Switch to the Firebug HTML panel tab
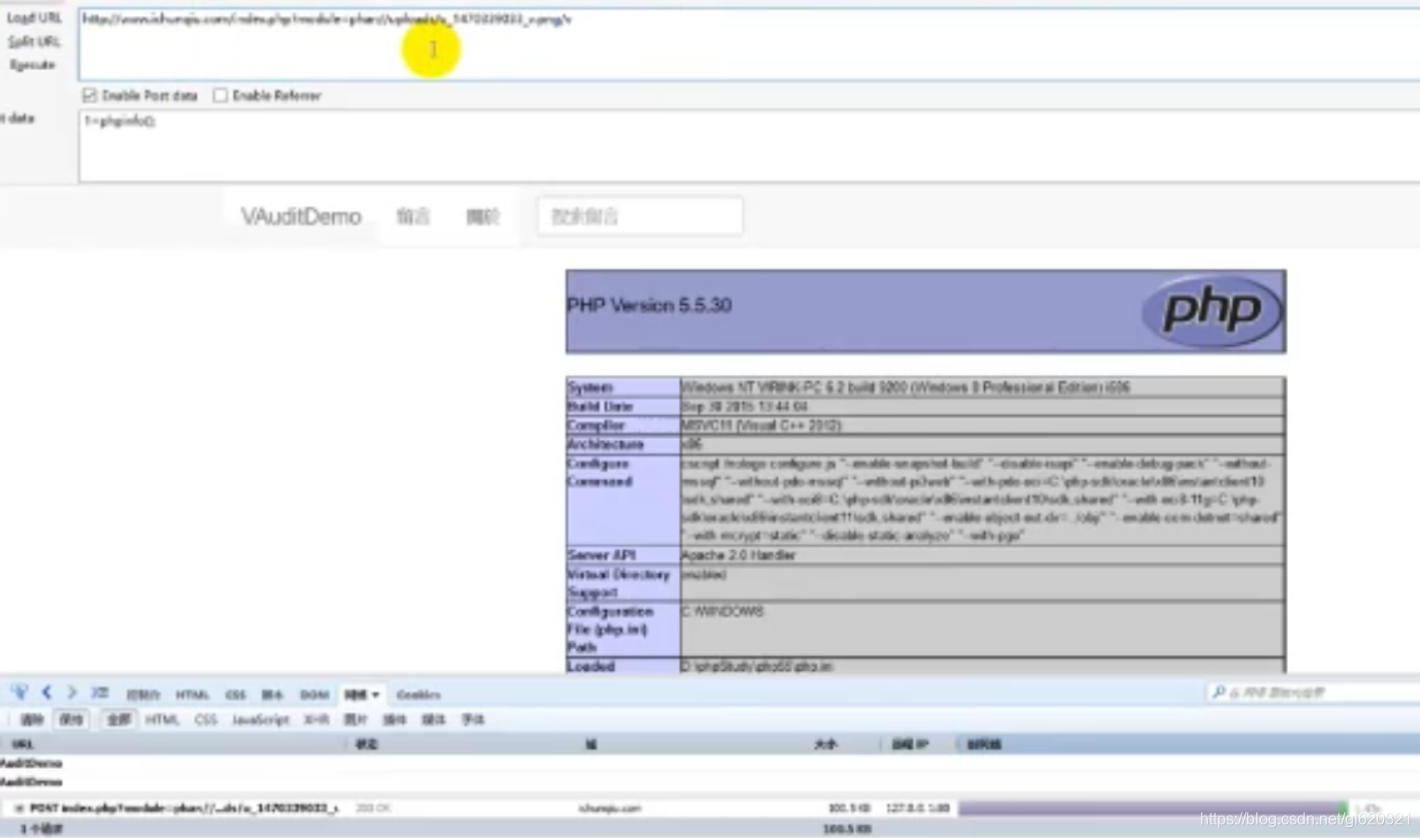Screen dimensions: 1420x838 (192, 695)
